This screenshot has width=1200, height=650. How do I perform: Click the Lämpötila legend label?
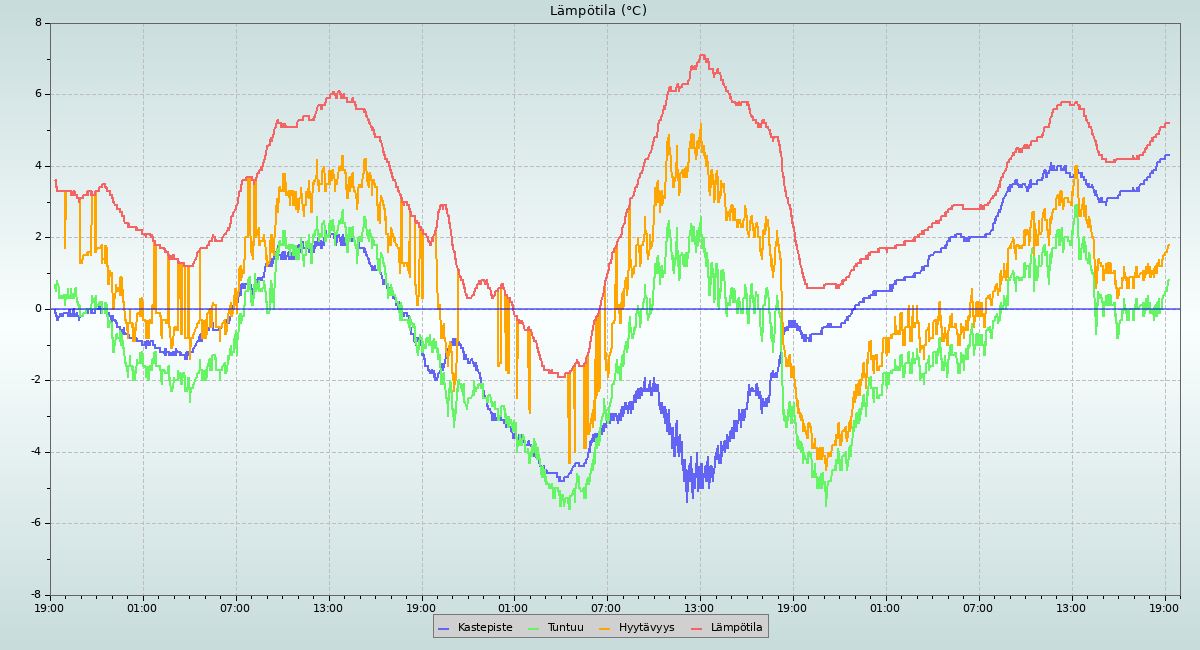[x=736, y=627]
